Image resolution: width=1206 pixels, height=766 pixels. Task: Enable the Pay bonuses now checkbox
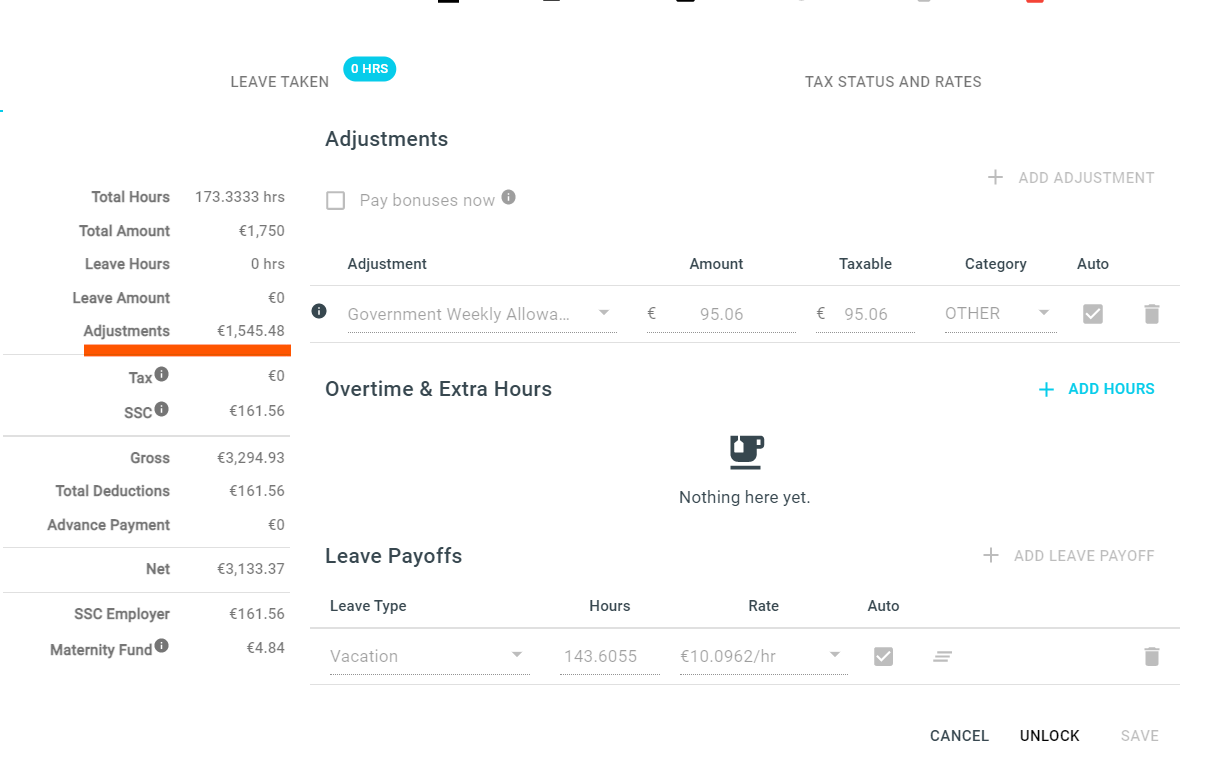pos(336,201)
